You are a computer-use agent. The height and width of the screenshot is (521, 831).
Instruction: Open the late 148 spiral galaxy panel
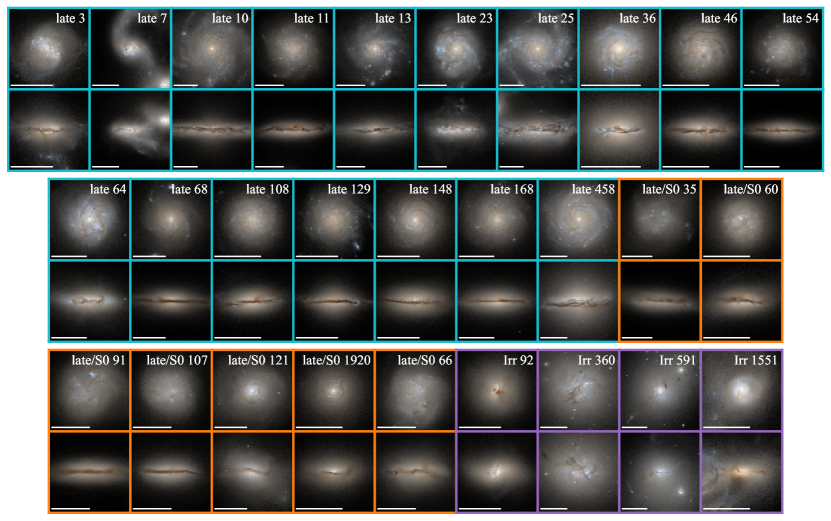click(416, 219)
